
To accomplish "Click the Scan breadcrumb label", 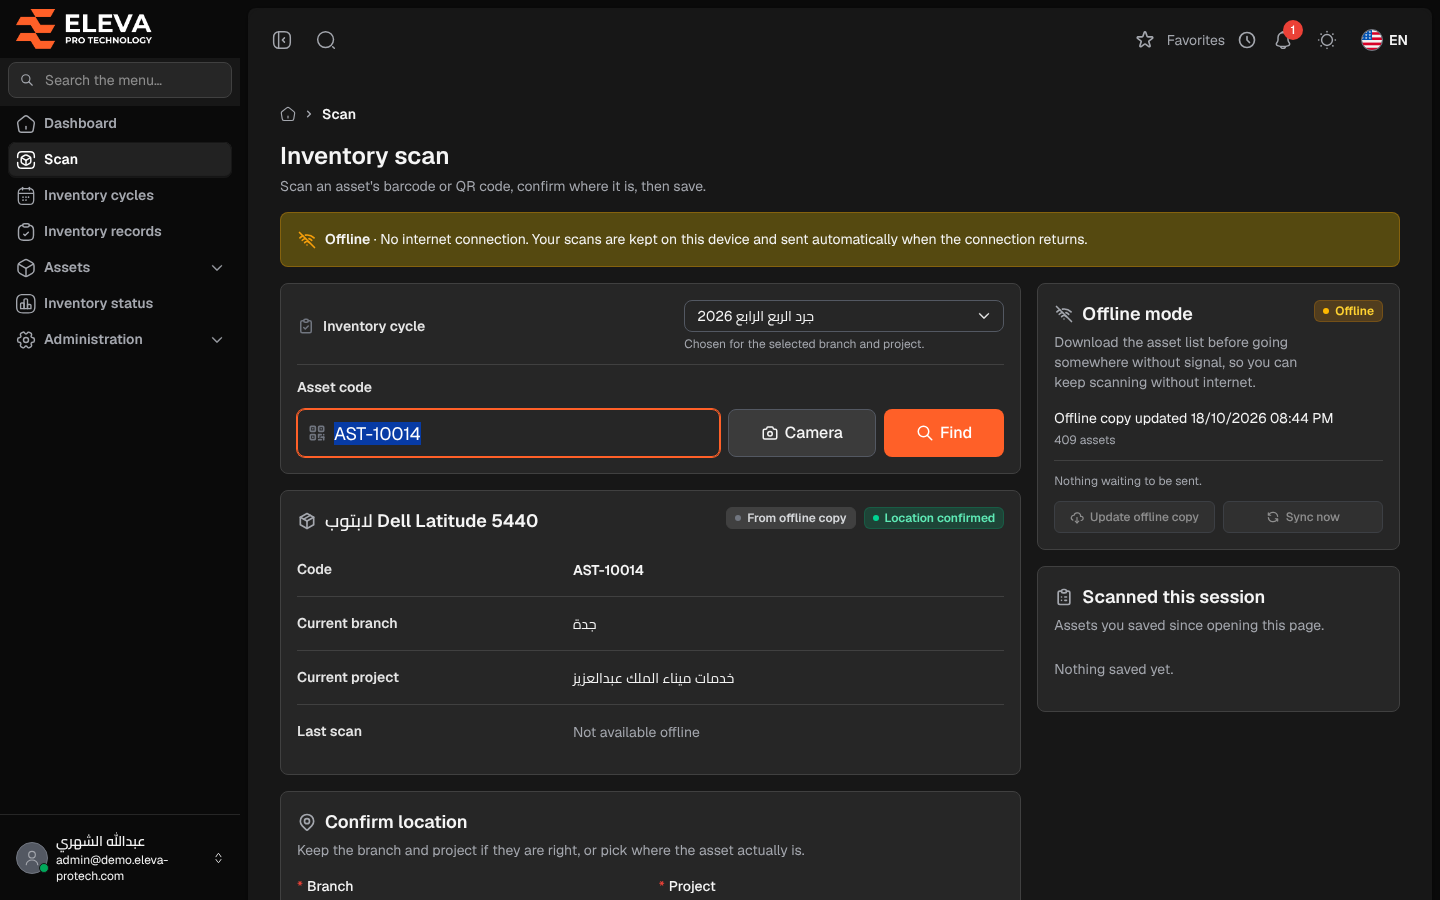I will pos(339,114).
